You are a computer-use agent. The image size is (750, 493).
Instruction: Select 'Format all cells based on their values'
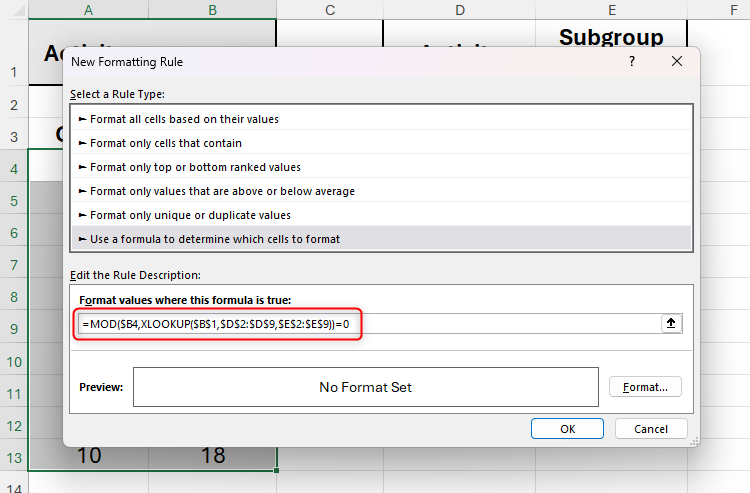pyautogui.click(x=184, y=119)
